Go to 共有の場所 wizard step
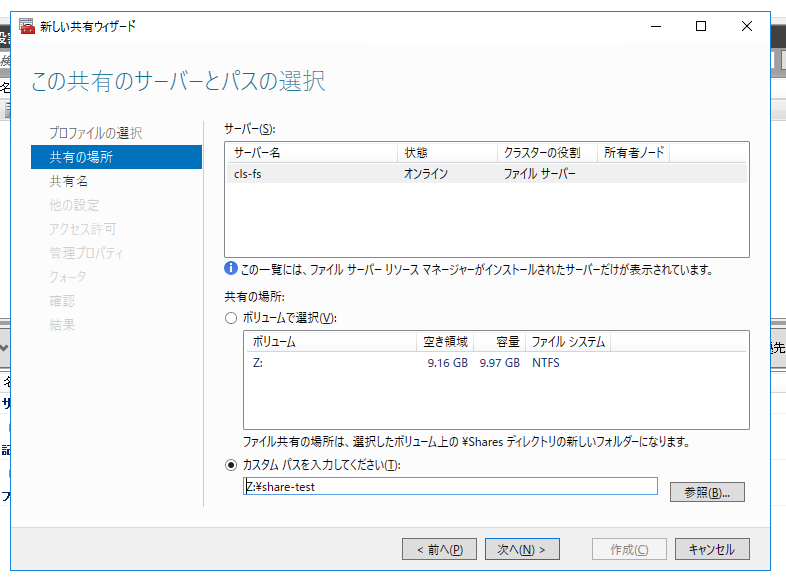Image resolution: width=786 pixels, height=586 pixels. (x=116, y=157)
